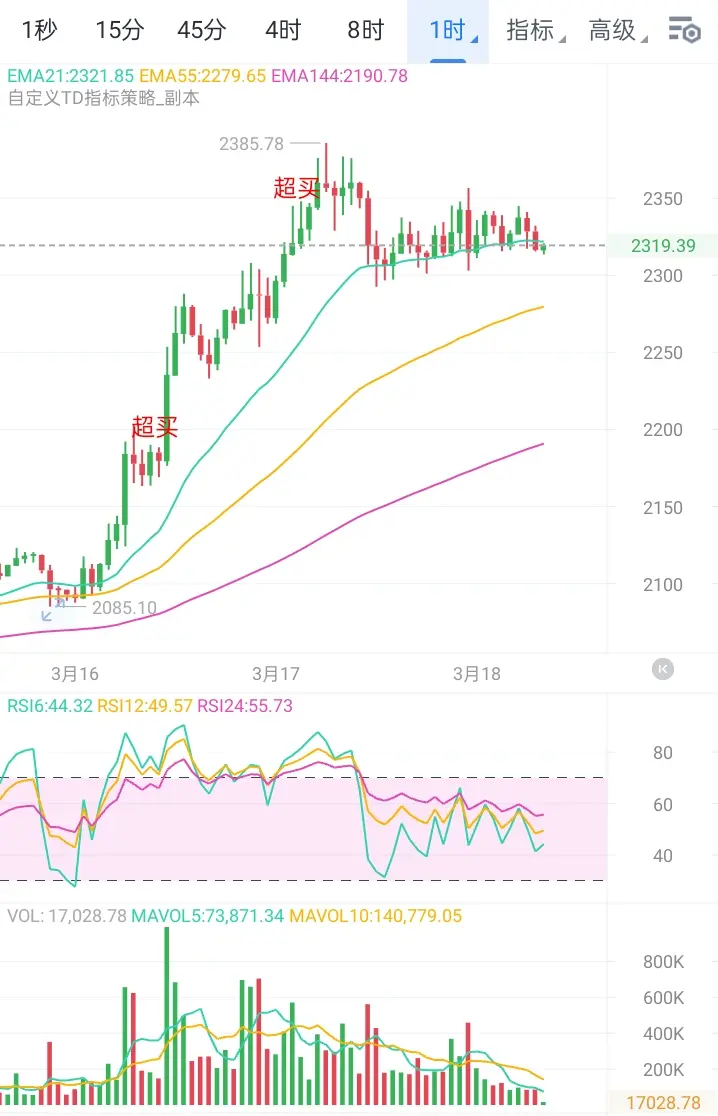Click the RSI axis value 80

click(662, 753)
